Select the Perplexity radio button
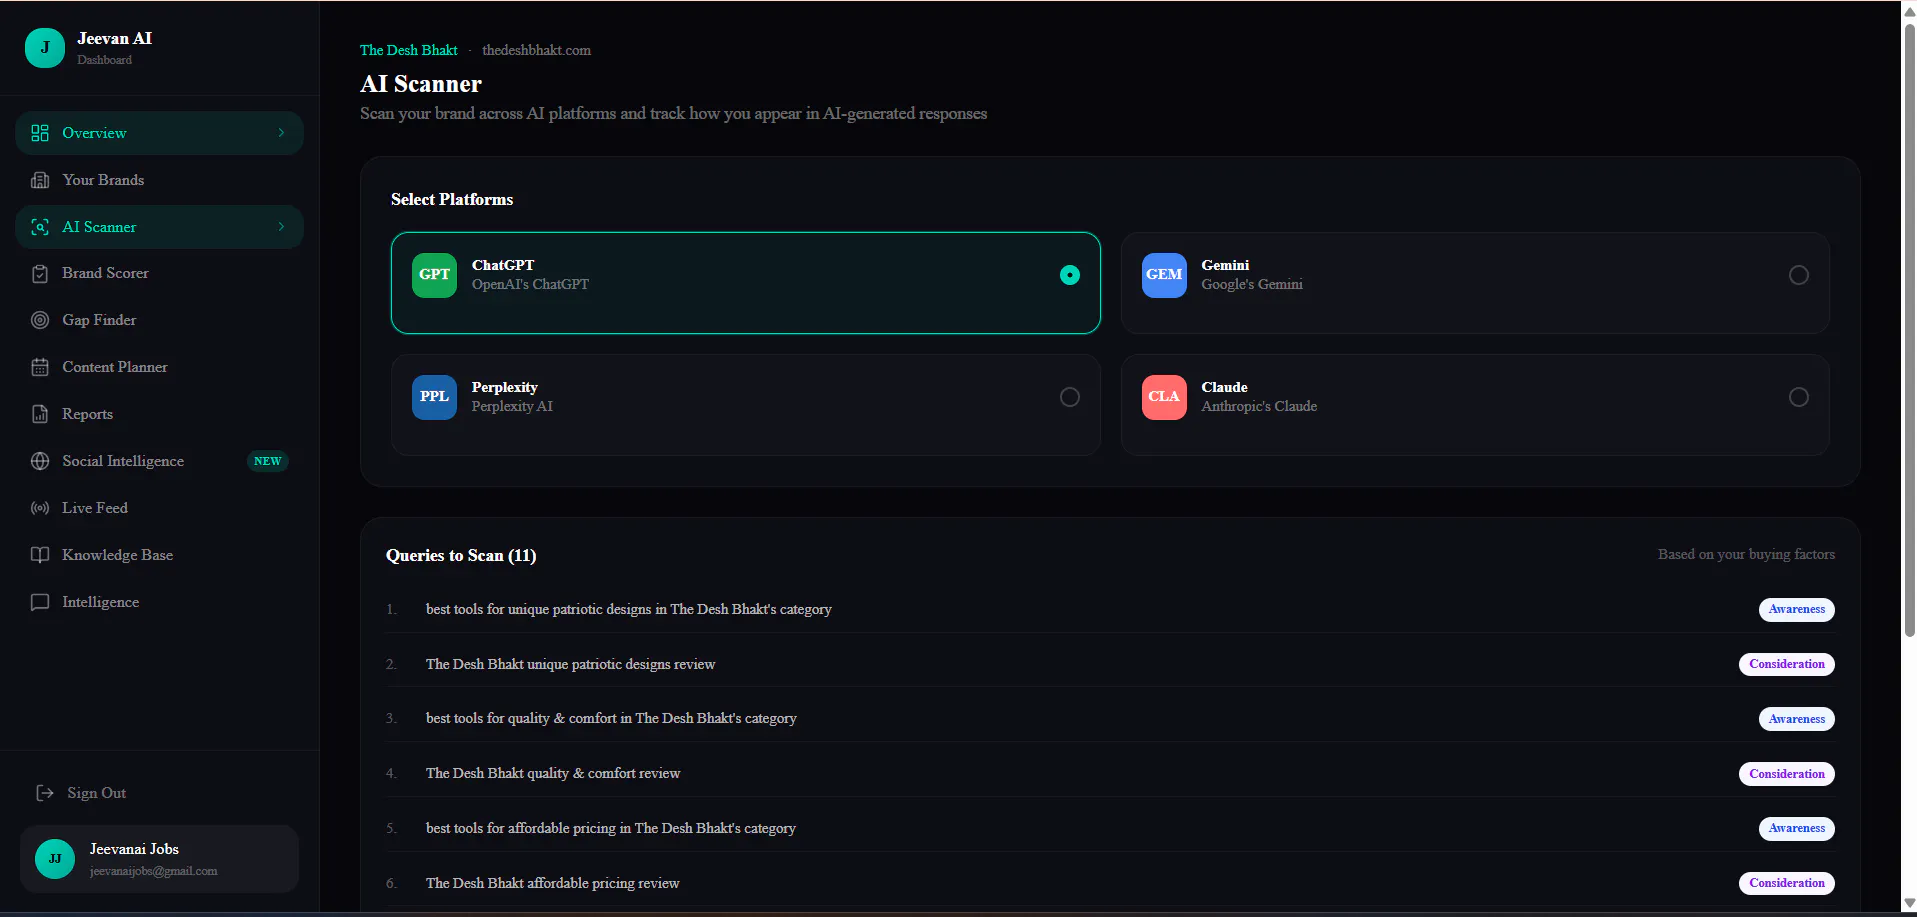1917x917 pixels. click(x=1070, y=397)
